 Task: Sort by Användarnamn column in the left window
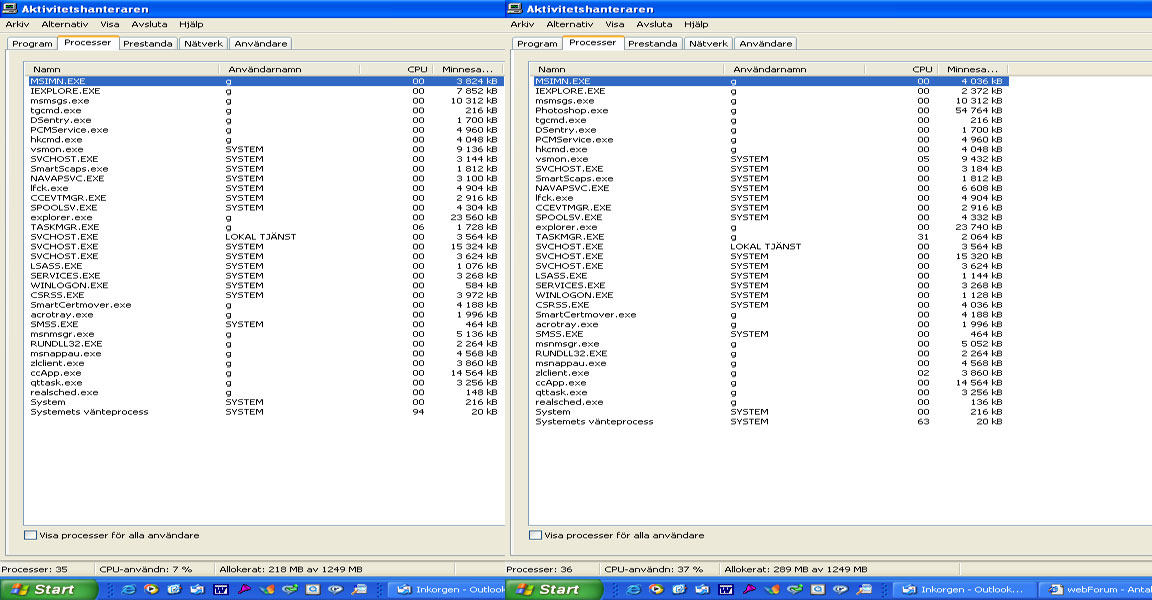click(289, 69)
